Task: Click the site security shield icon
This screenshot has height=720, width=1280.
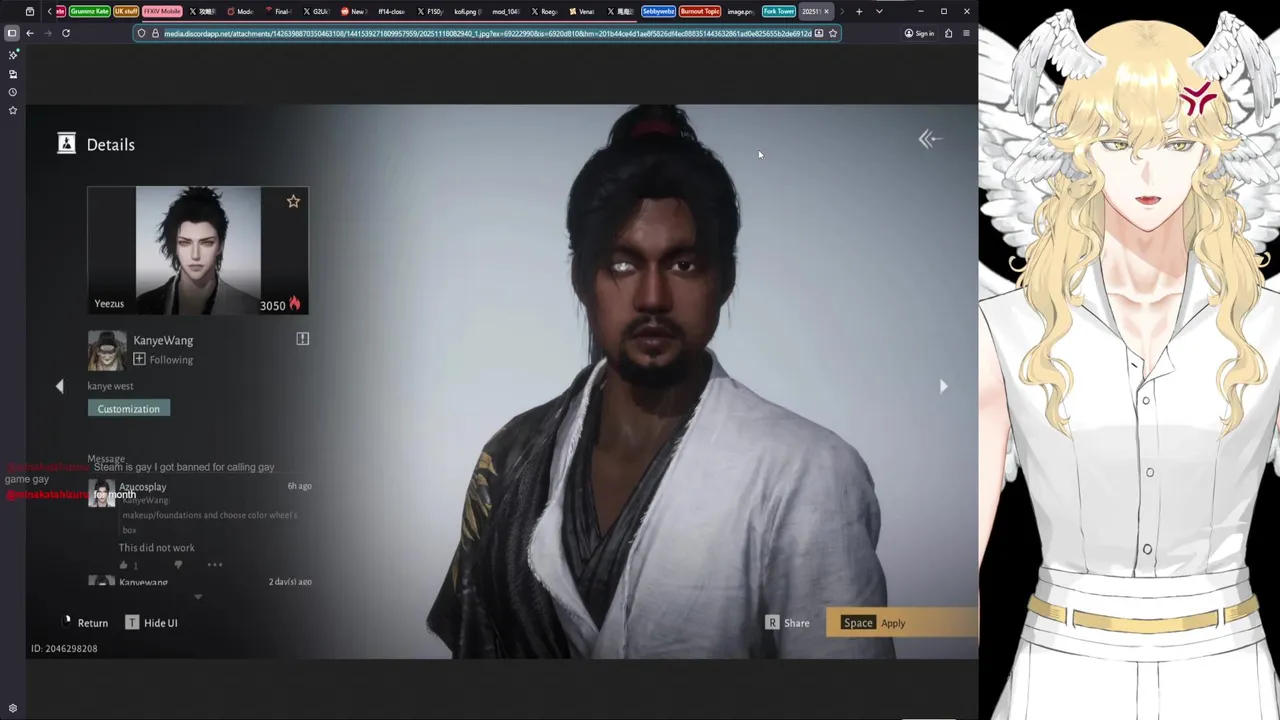Action: coord(141,33)
